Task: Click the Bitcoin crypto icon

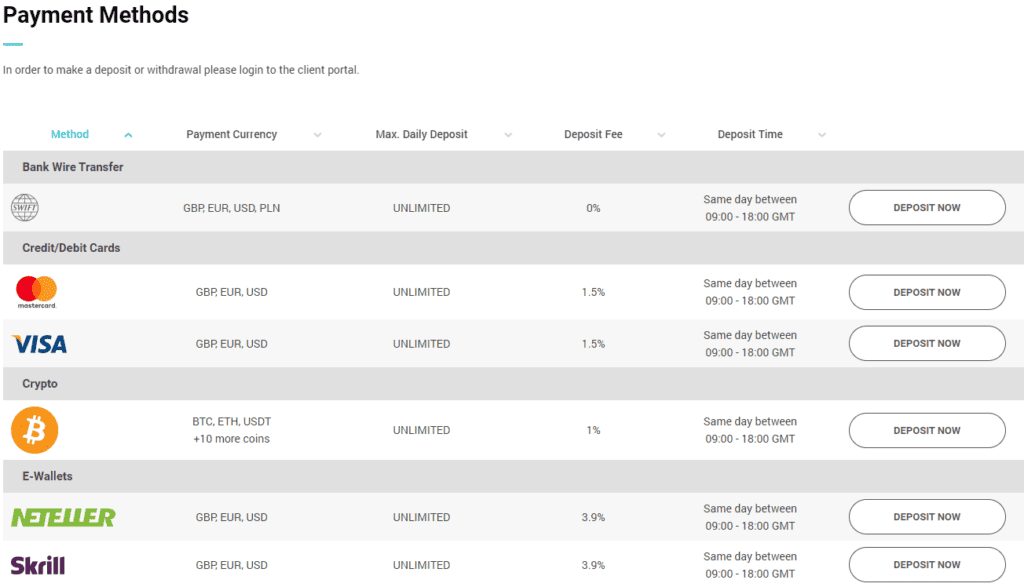Action: point(35,430)
